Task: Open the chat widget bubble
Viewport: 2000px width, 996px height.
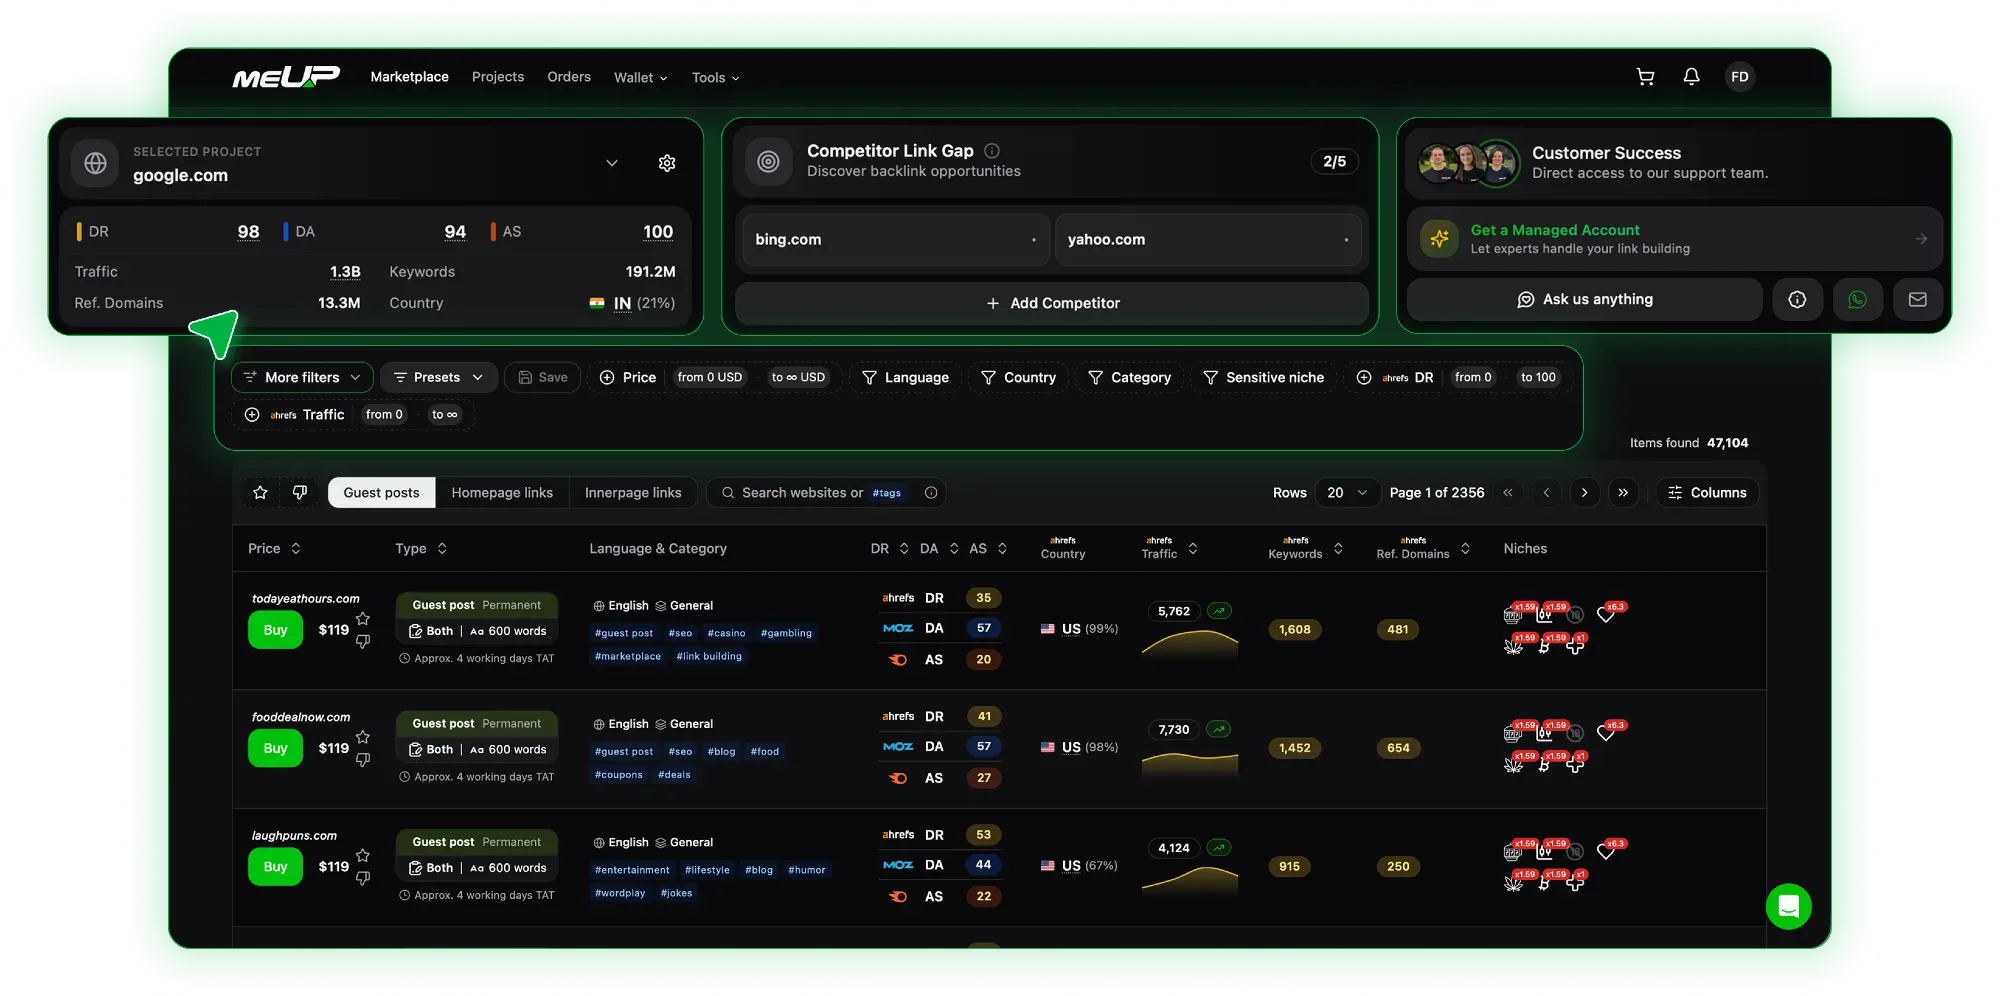Action: (x=1789, y=907)
